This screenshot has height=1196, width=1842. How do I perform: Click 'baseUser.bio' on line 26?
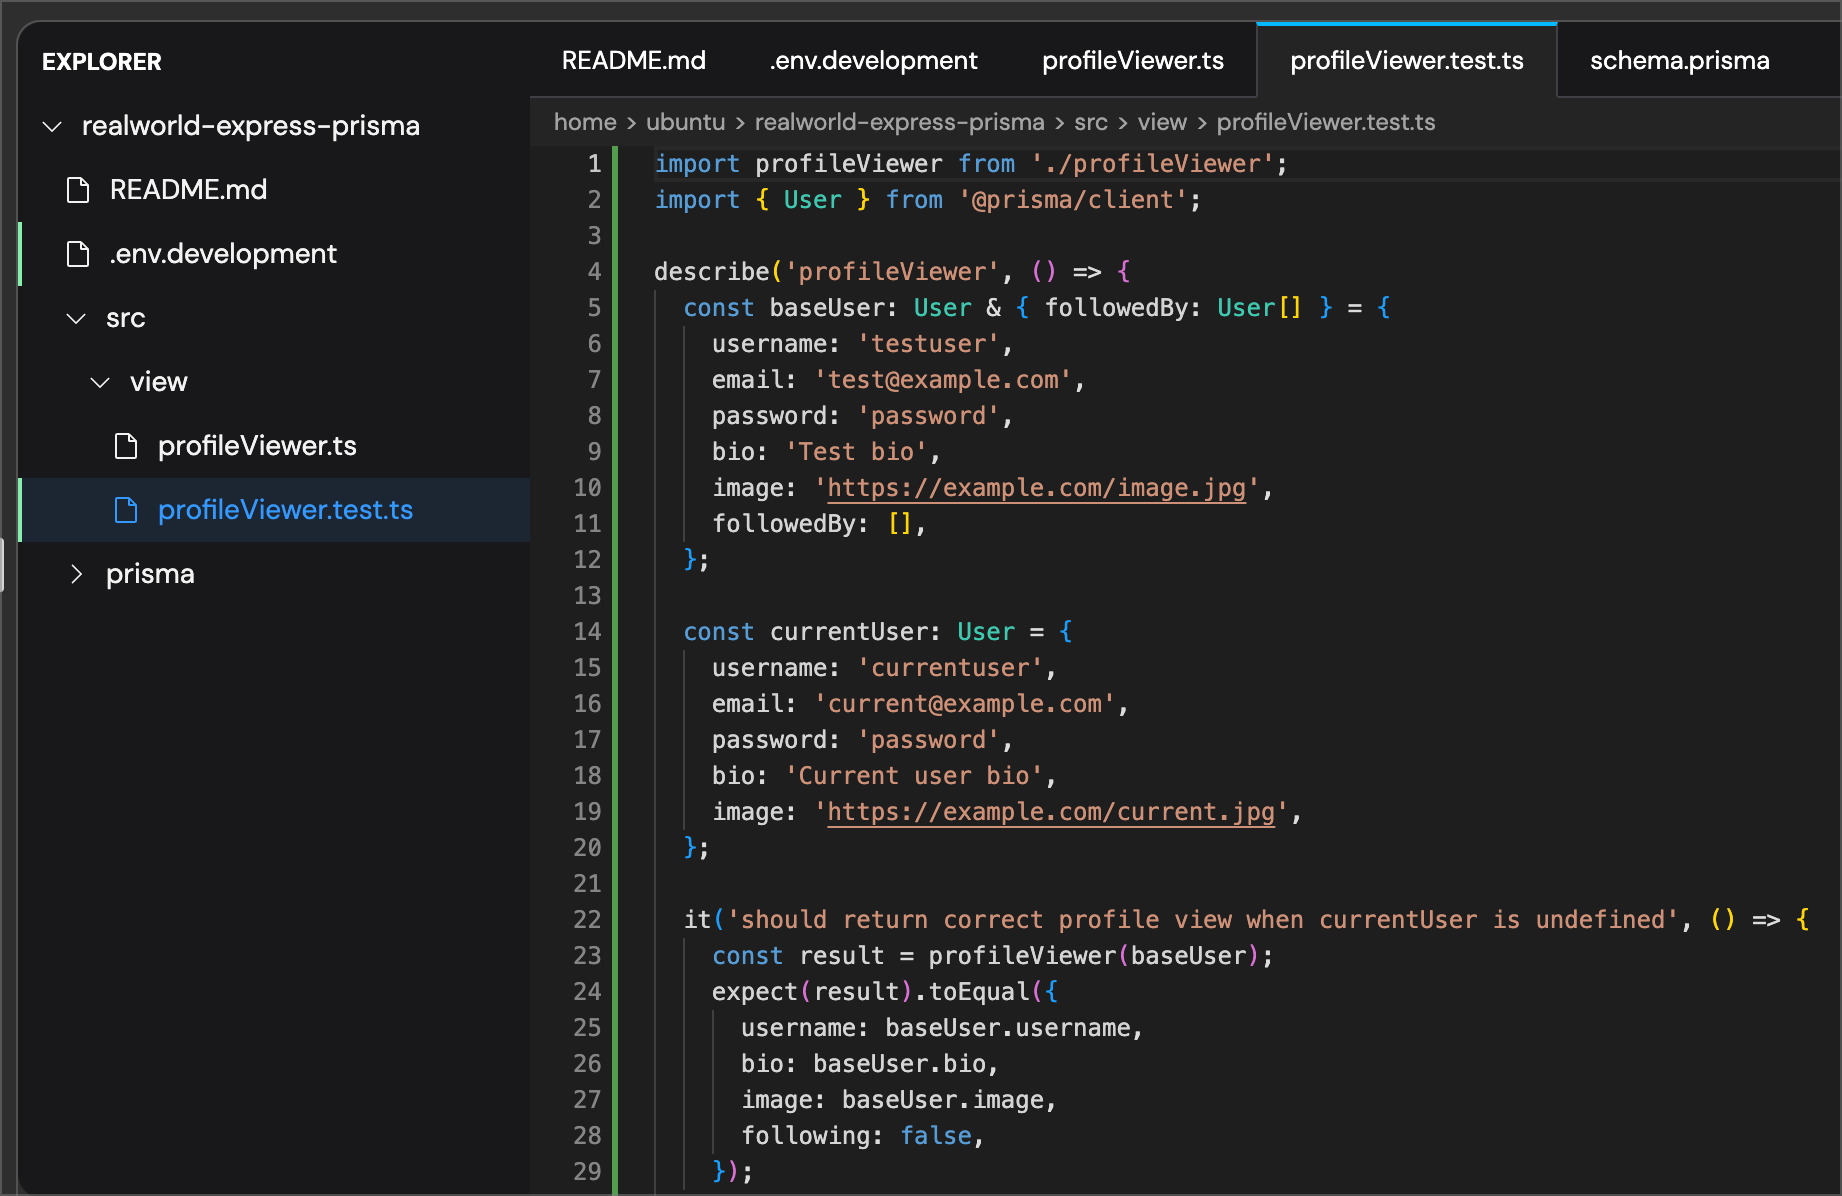click(900, 1064)
